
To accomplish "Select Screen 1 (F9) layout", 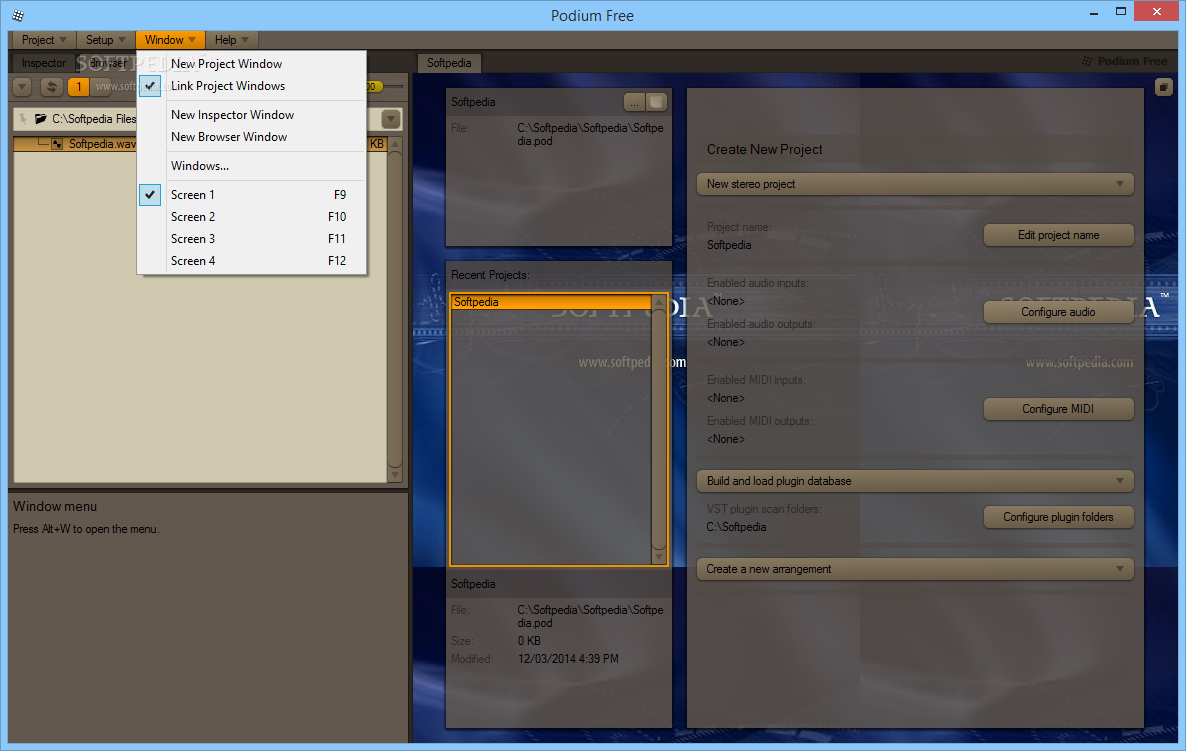I will pyautogui.click(x=251, y=194).
